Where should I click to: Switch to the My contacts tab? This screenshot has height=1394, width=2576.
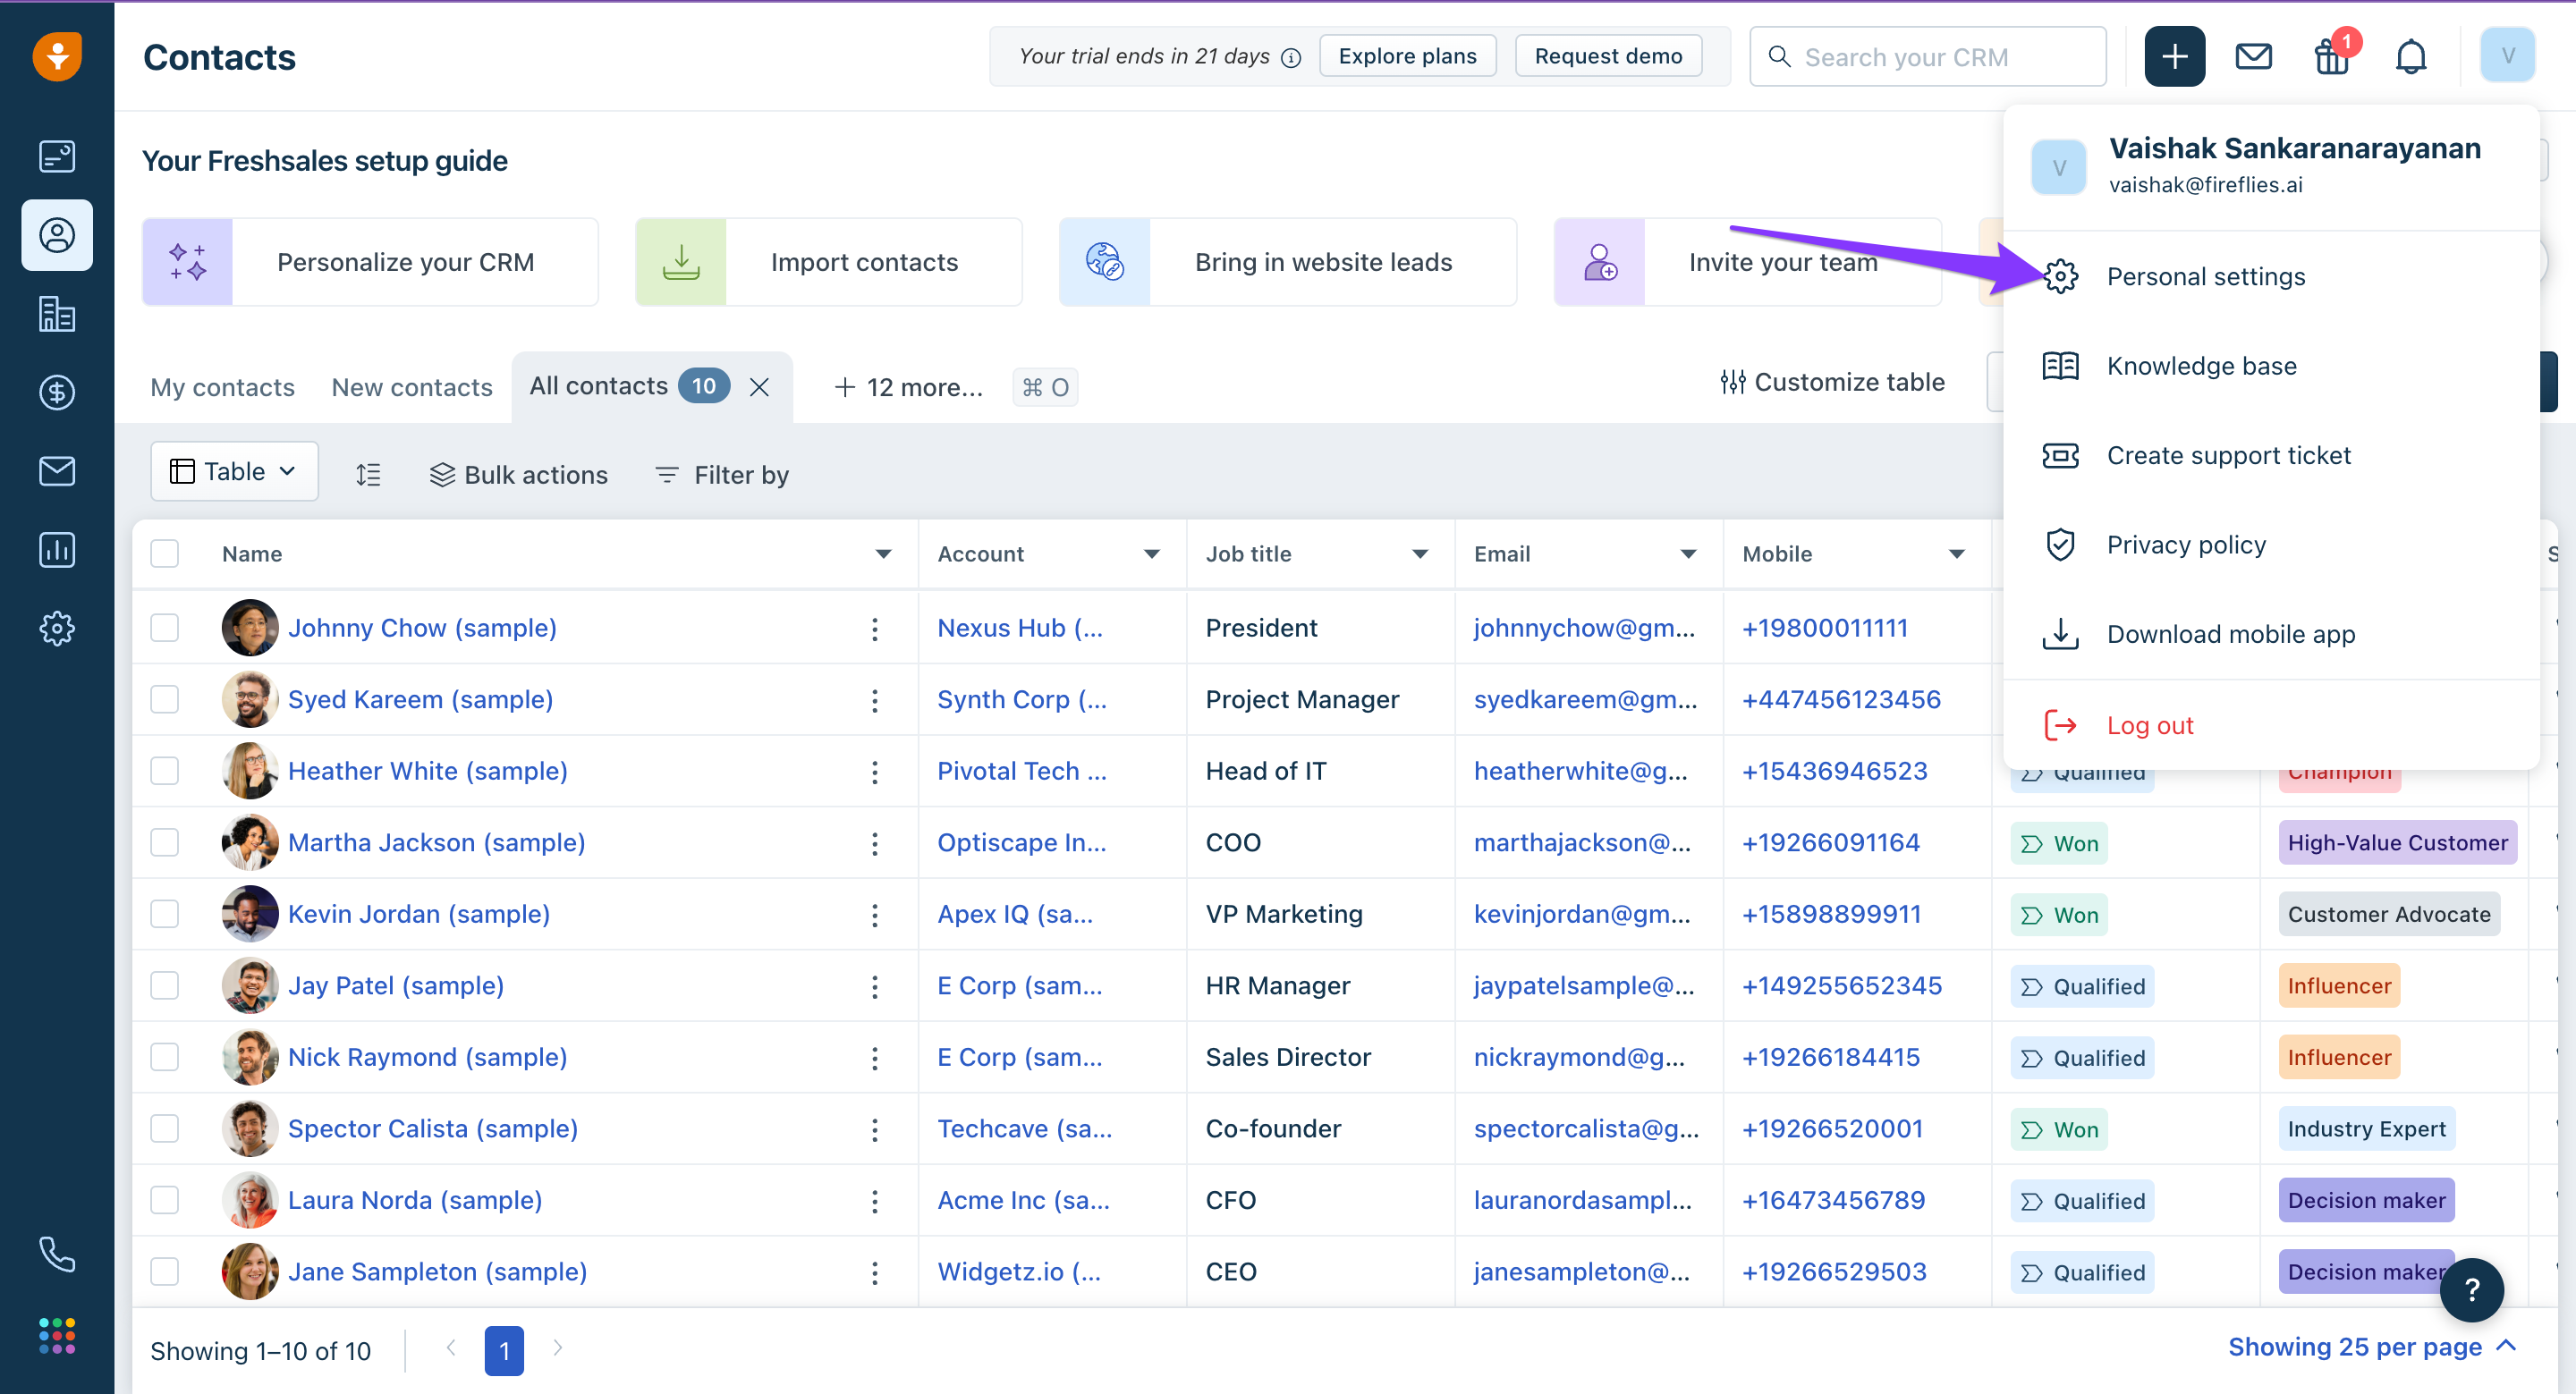(x=222, y=387)
